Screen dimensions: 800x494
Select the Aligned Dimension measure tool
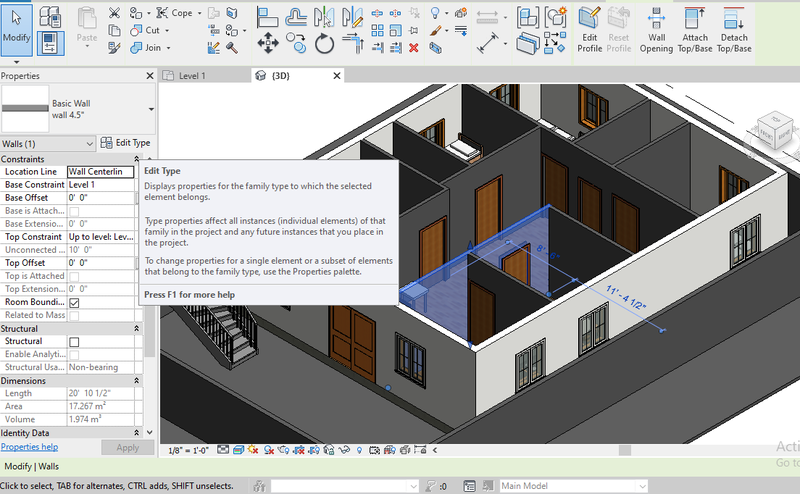[488, 43]
